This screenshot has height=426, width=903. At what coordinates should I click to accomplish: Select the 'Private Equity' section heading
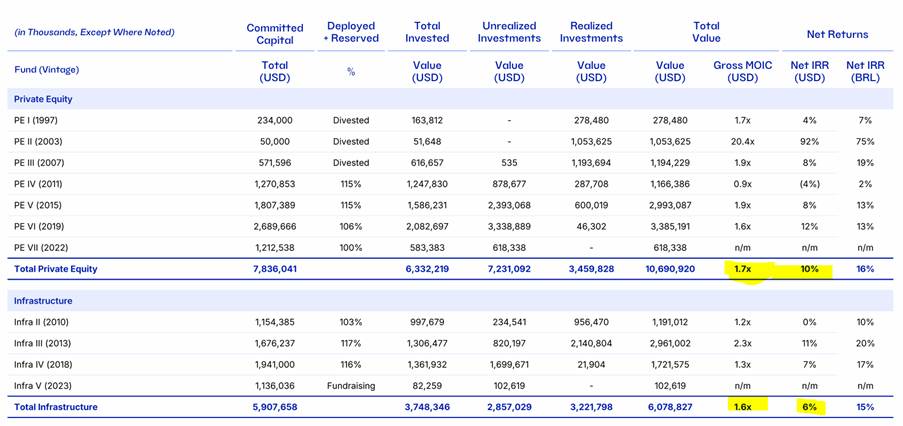pyautogui.click(x=43, y=99)
